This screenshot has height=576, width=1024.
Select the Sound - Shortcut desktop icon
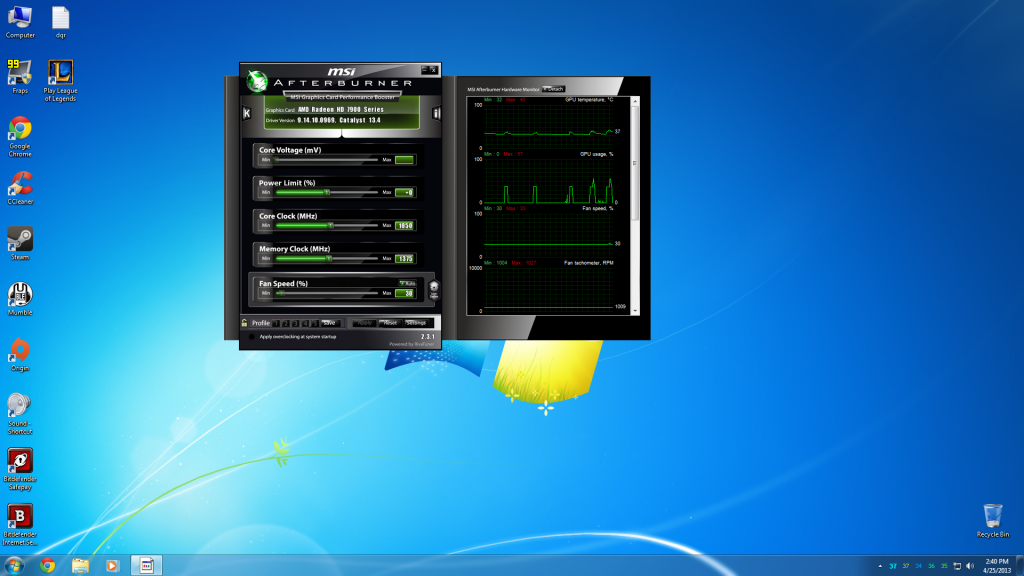[20, 413]
